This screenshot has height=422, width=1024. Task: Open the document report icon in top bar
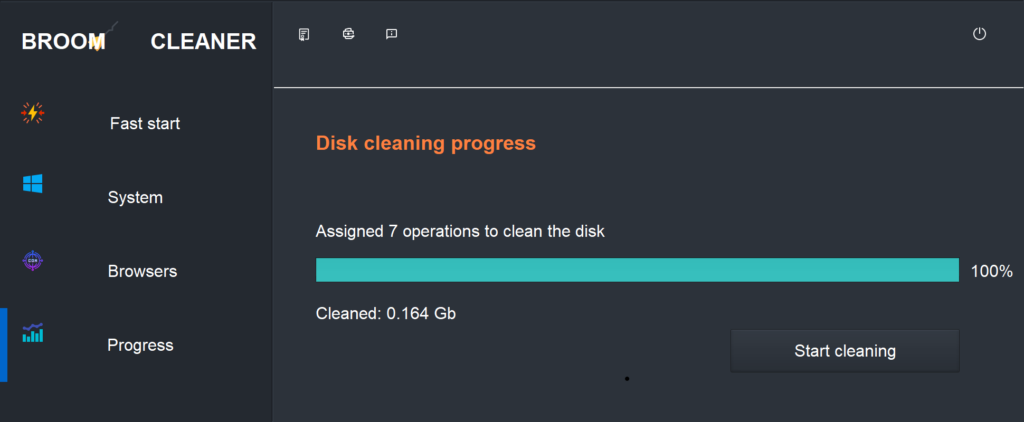click(x=304, y=34)
